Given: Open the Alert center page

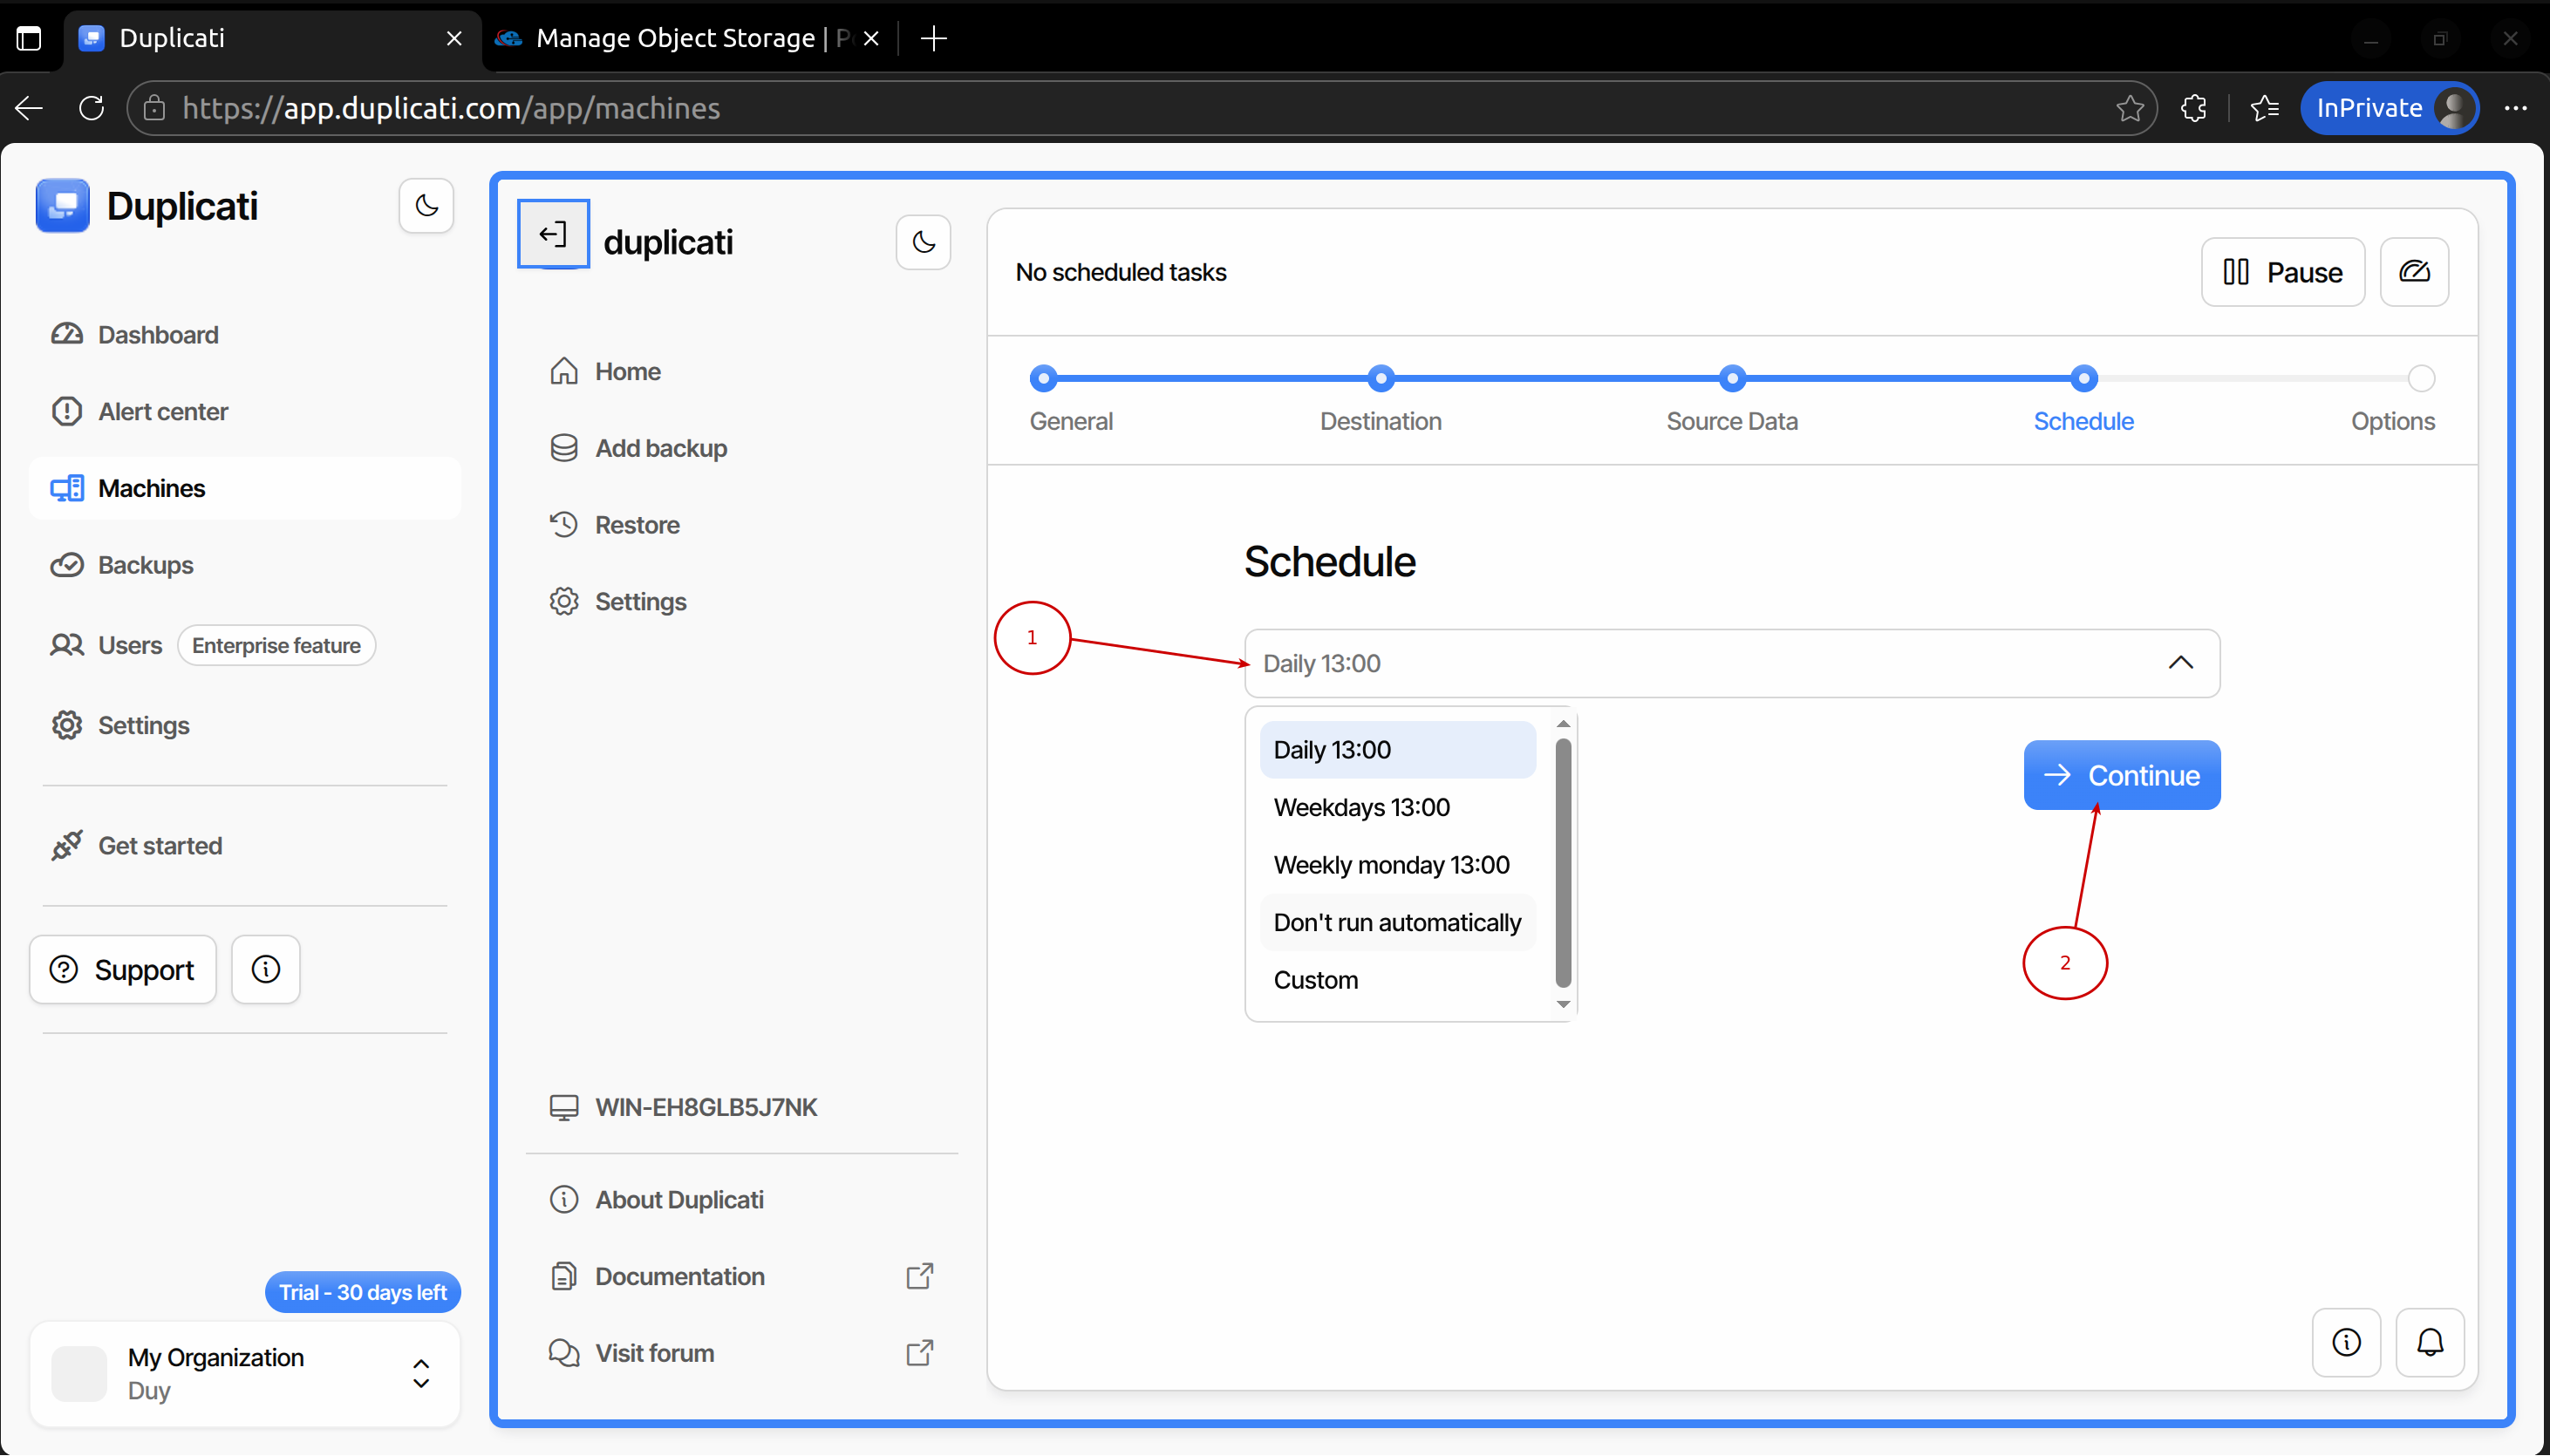Looking at the screenshot, I should coord(162,411).
